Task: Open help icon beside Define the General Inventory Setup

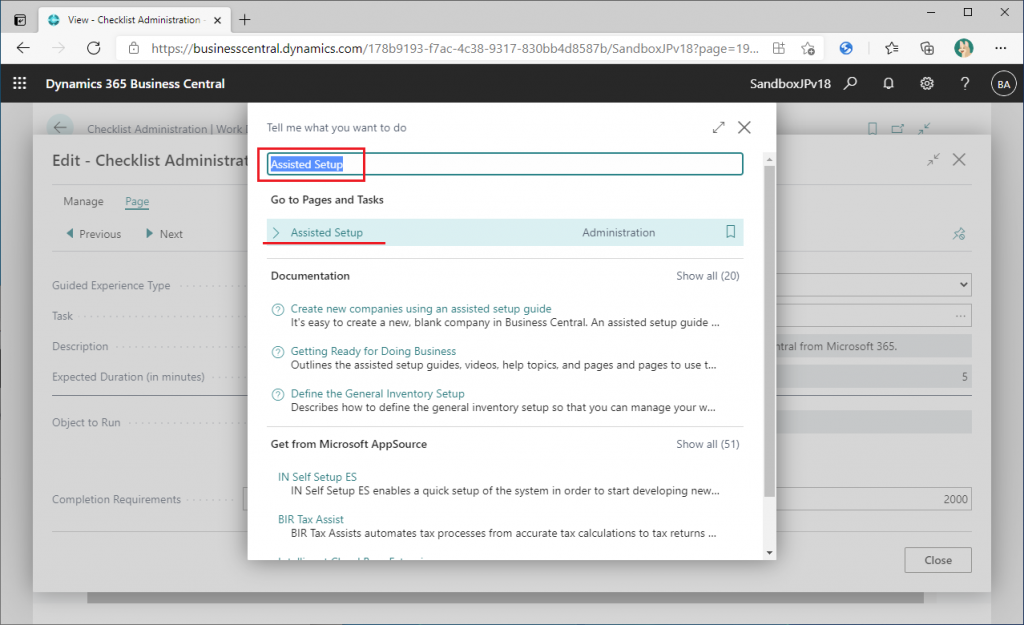Action: coord(278,394)
